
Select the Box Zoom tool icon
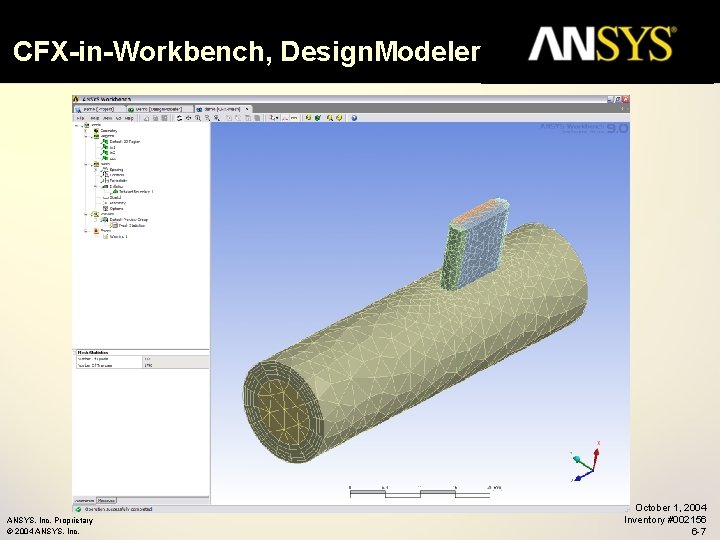tap(208, 118)
